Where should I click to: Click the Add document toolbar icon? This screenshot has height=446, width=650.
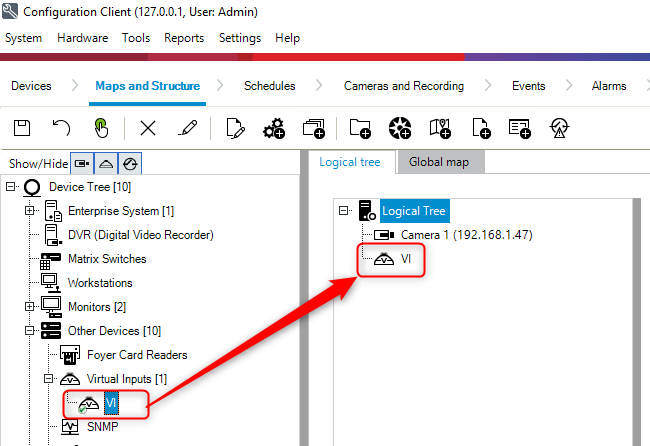481,128
